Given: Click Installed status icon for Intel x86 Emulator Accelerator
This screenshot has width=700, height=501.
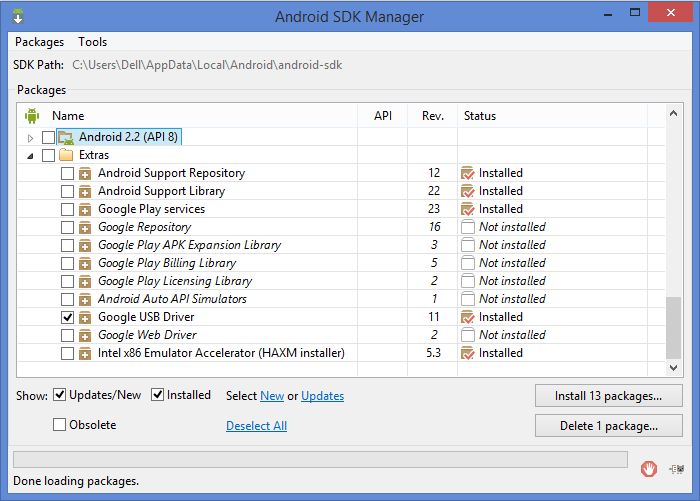Looking at the screenshot, I should point(468,353).
